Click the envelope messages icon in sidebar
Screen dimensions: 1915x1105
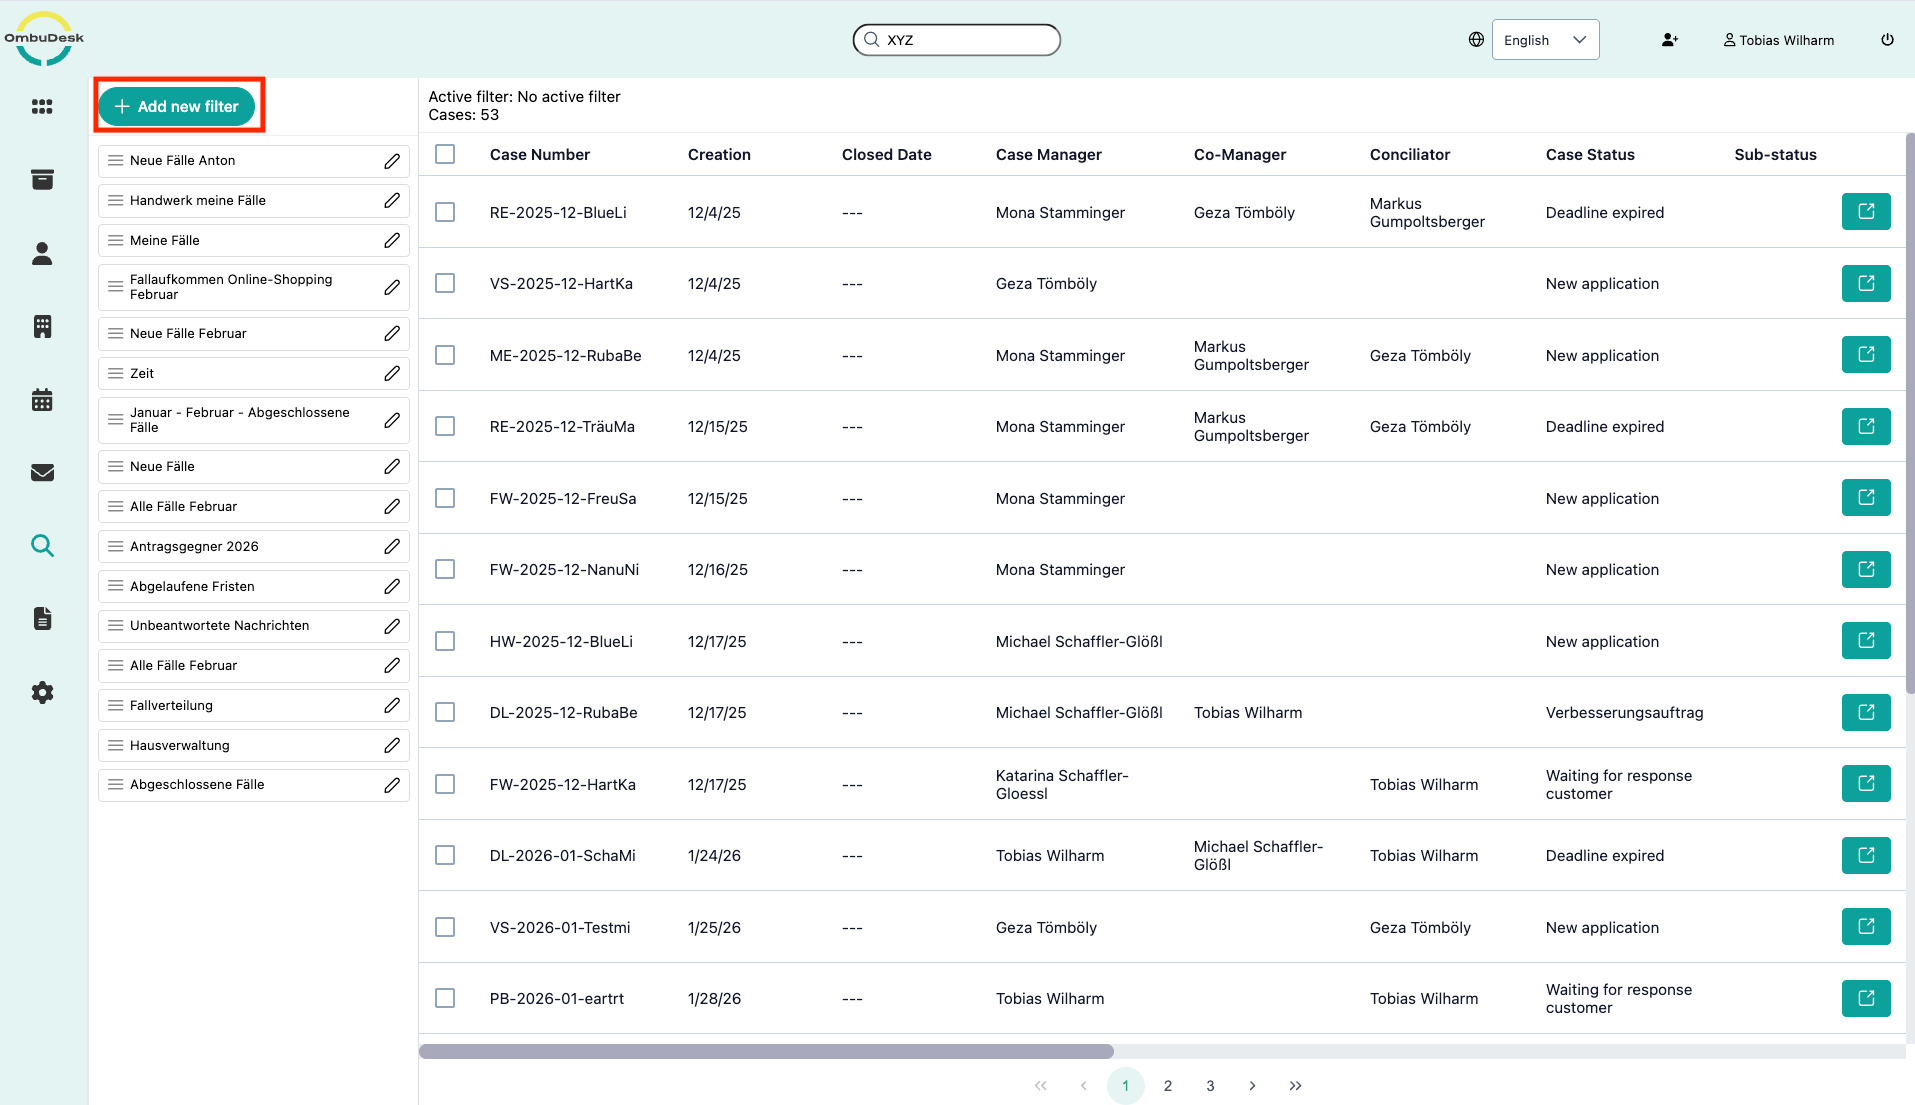click(42, 473)
